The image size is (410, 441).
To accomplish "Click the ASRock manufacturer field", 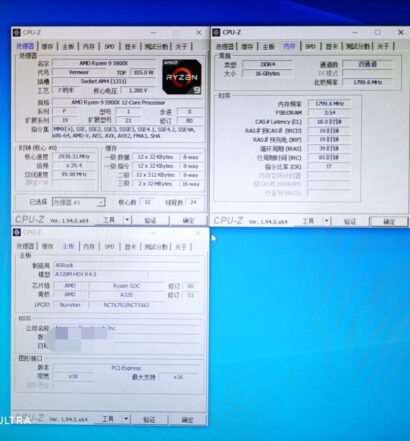I will click(x=127, y=265).
